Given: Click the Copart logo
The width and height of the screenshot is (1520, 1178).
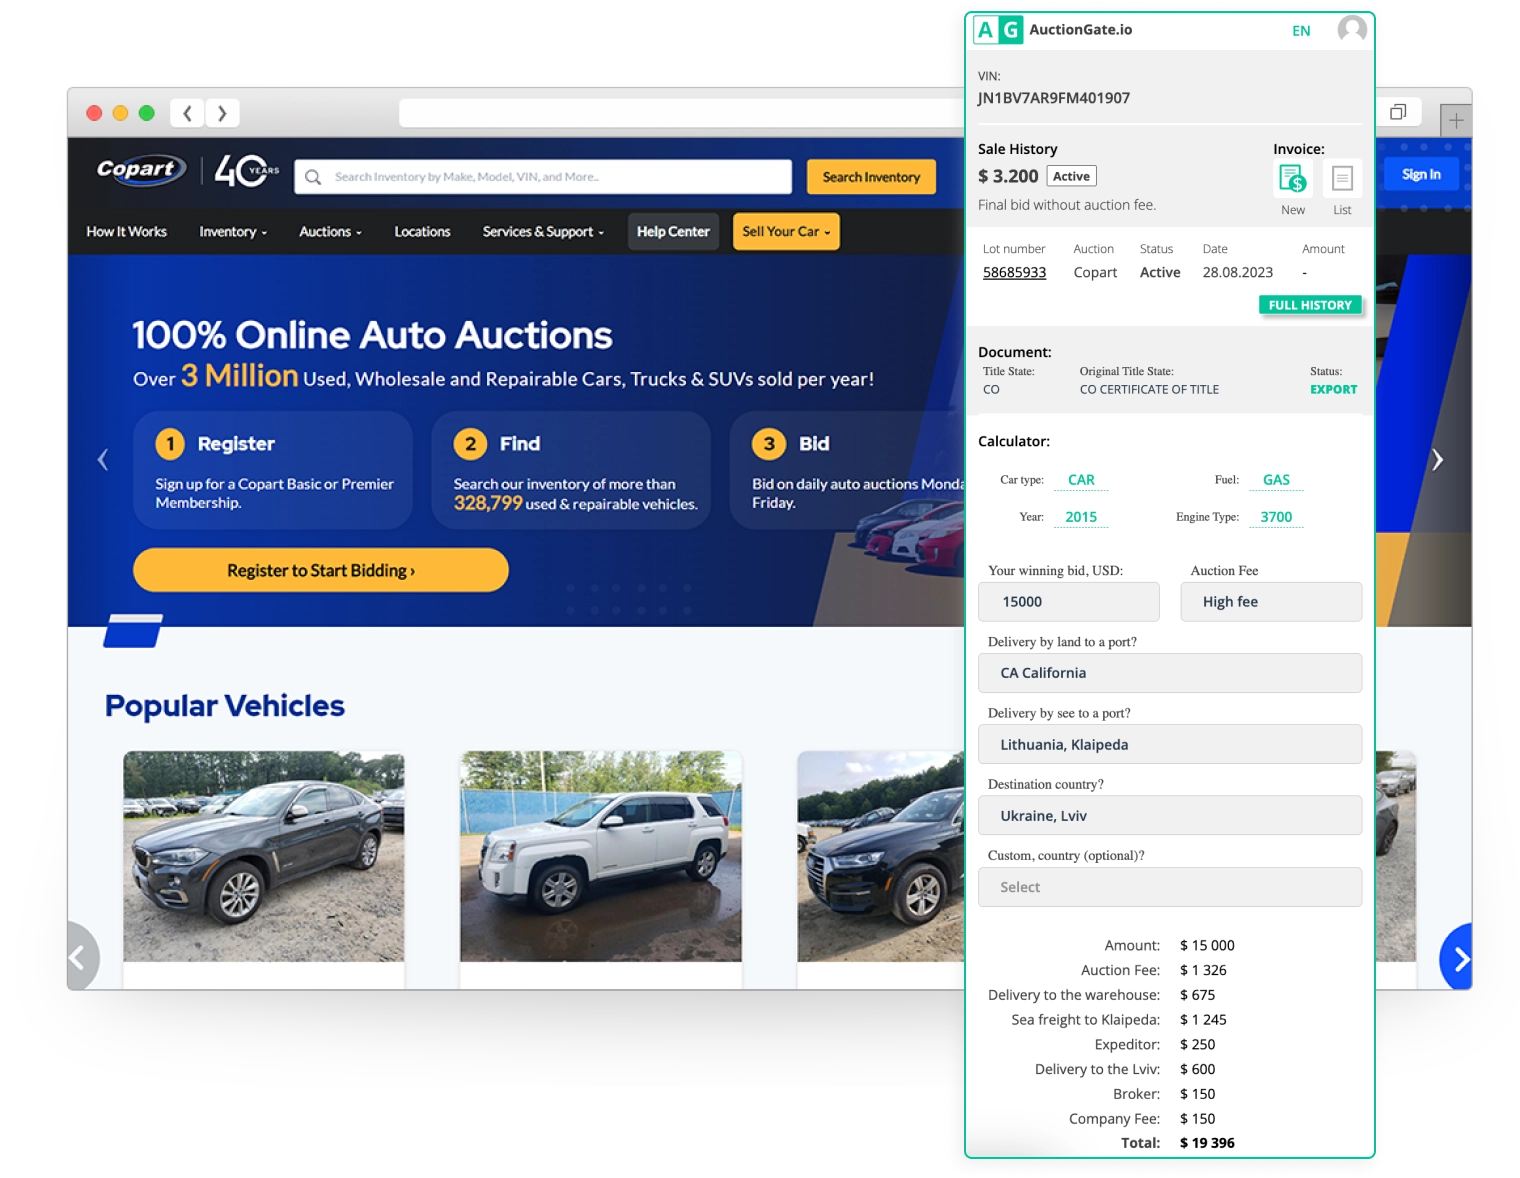Looking at the screenshot, I should click(140, 170).
